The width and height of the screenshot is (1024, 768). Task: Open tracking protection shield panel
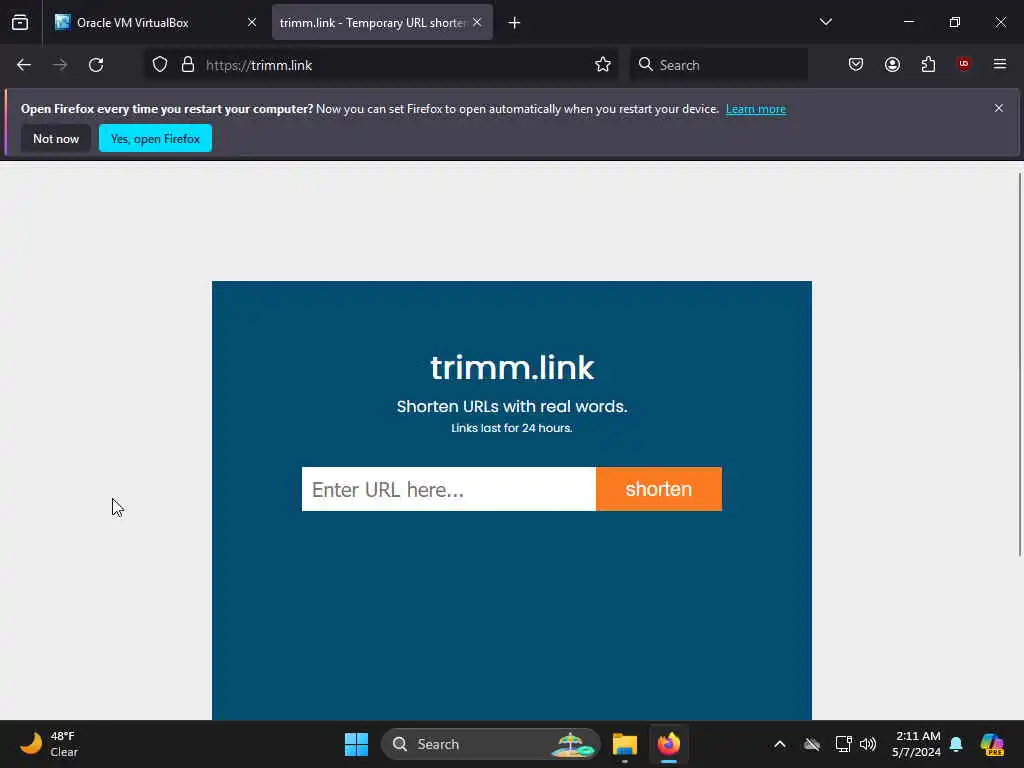[x=160, y=65]
